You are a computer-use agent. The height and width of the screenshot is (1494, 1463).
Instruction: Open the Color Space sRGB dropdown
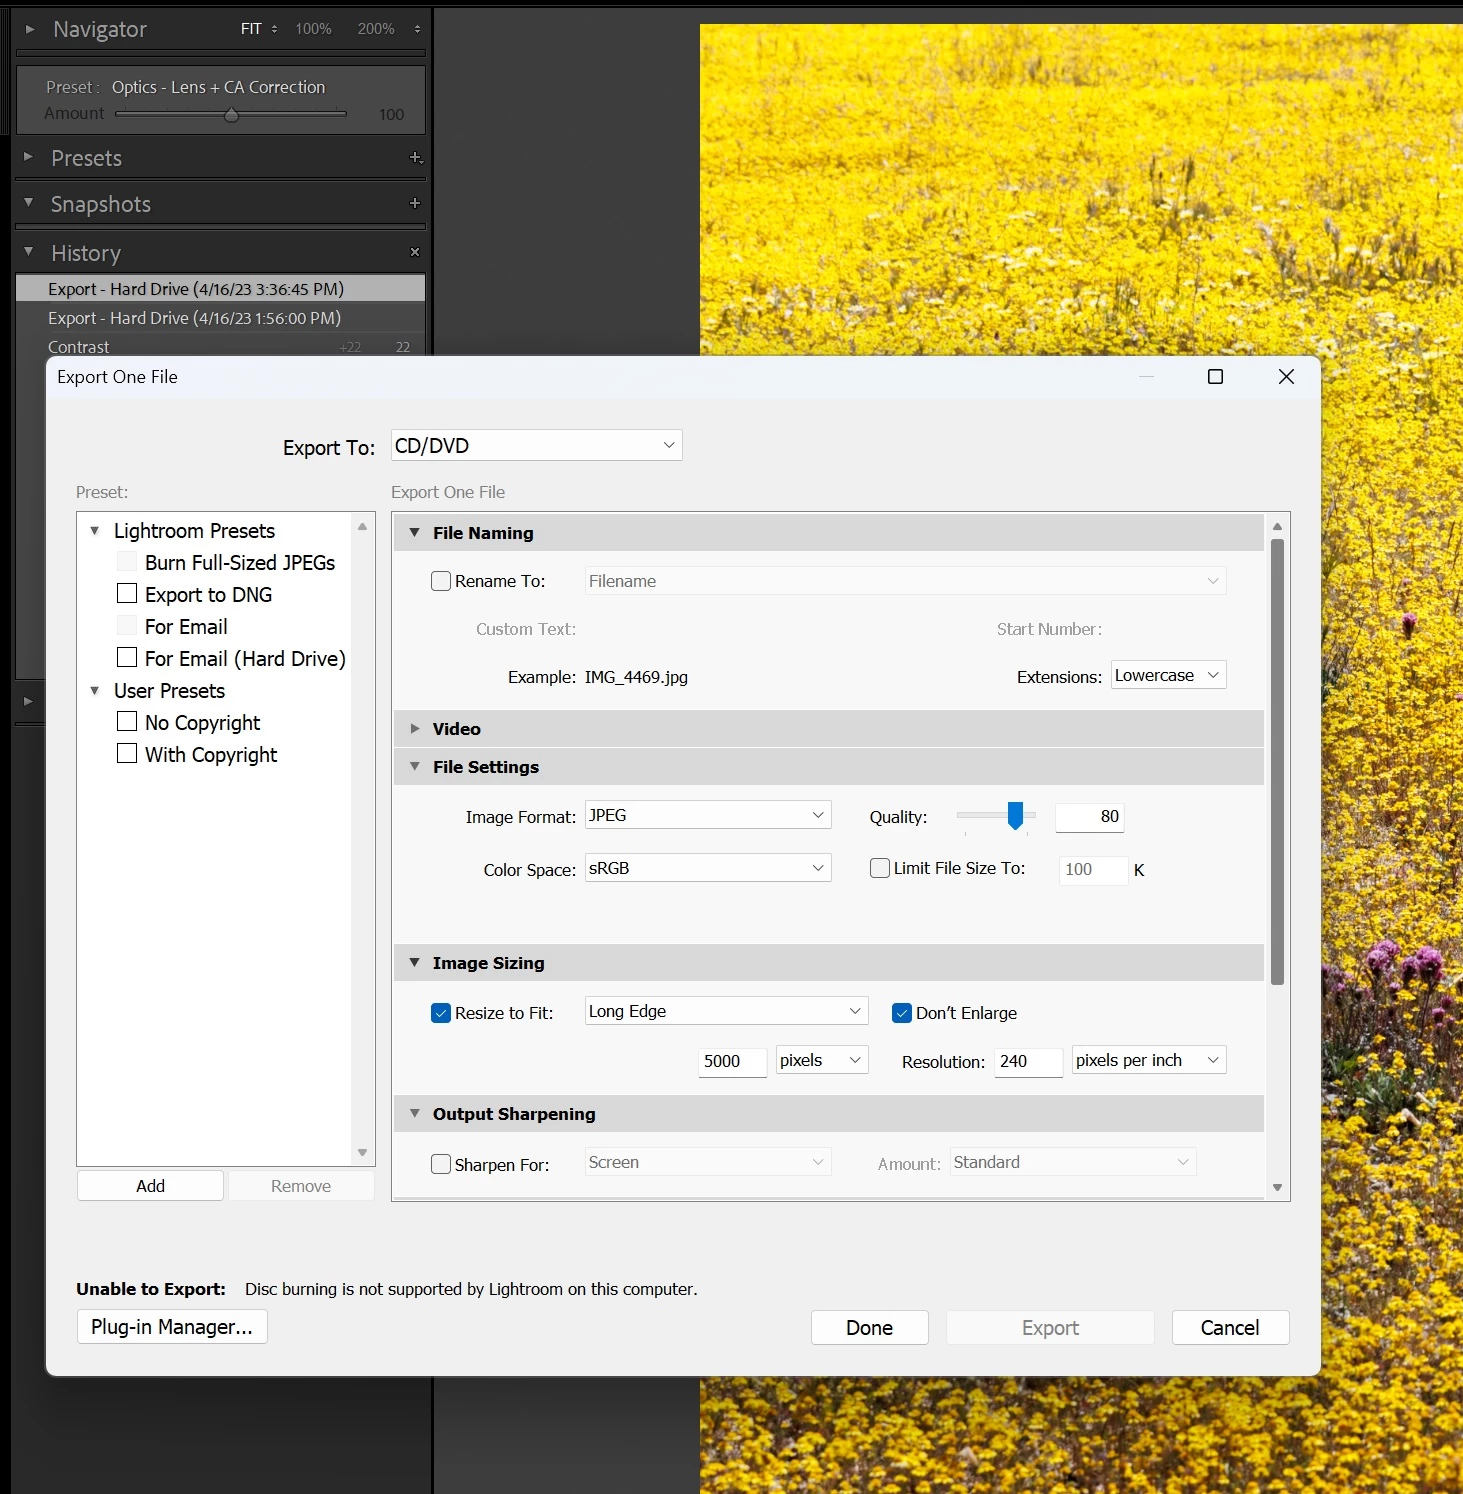[708, 868]
